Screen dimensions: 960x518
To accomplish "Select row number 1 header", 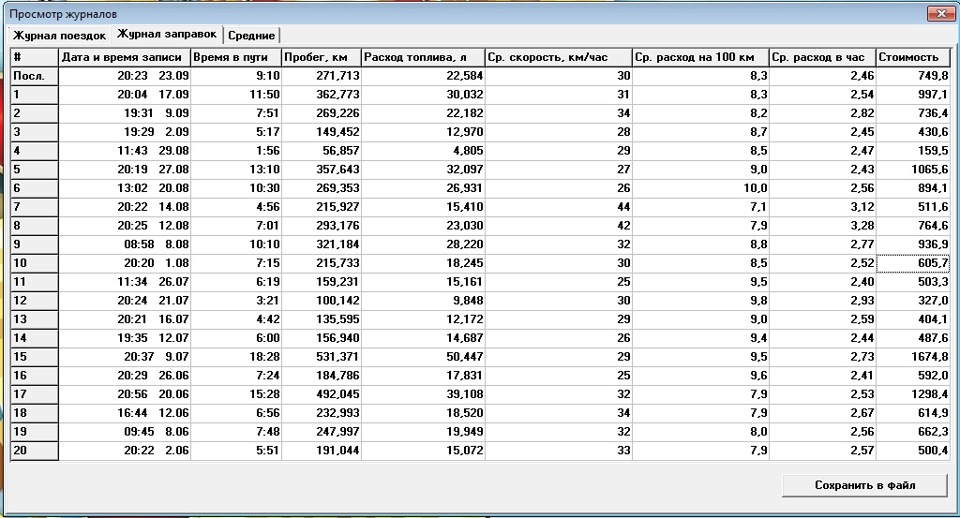I will point(34,94).
